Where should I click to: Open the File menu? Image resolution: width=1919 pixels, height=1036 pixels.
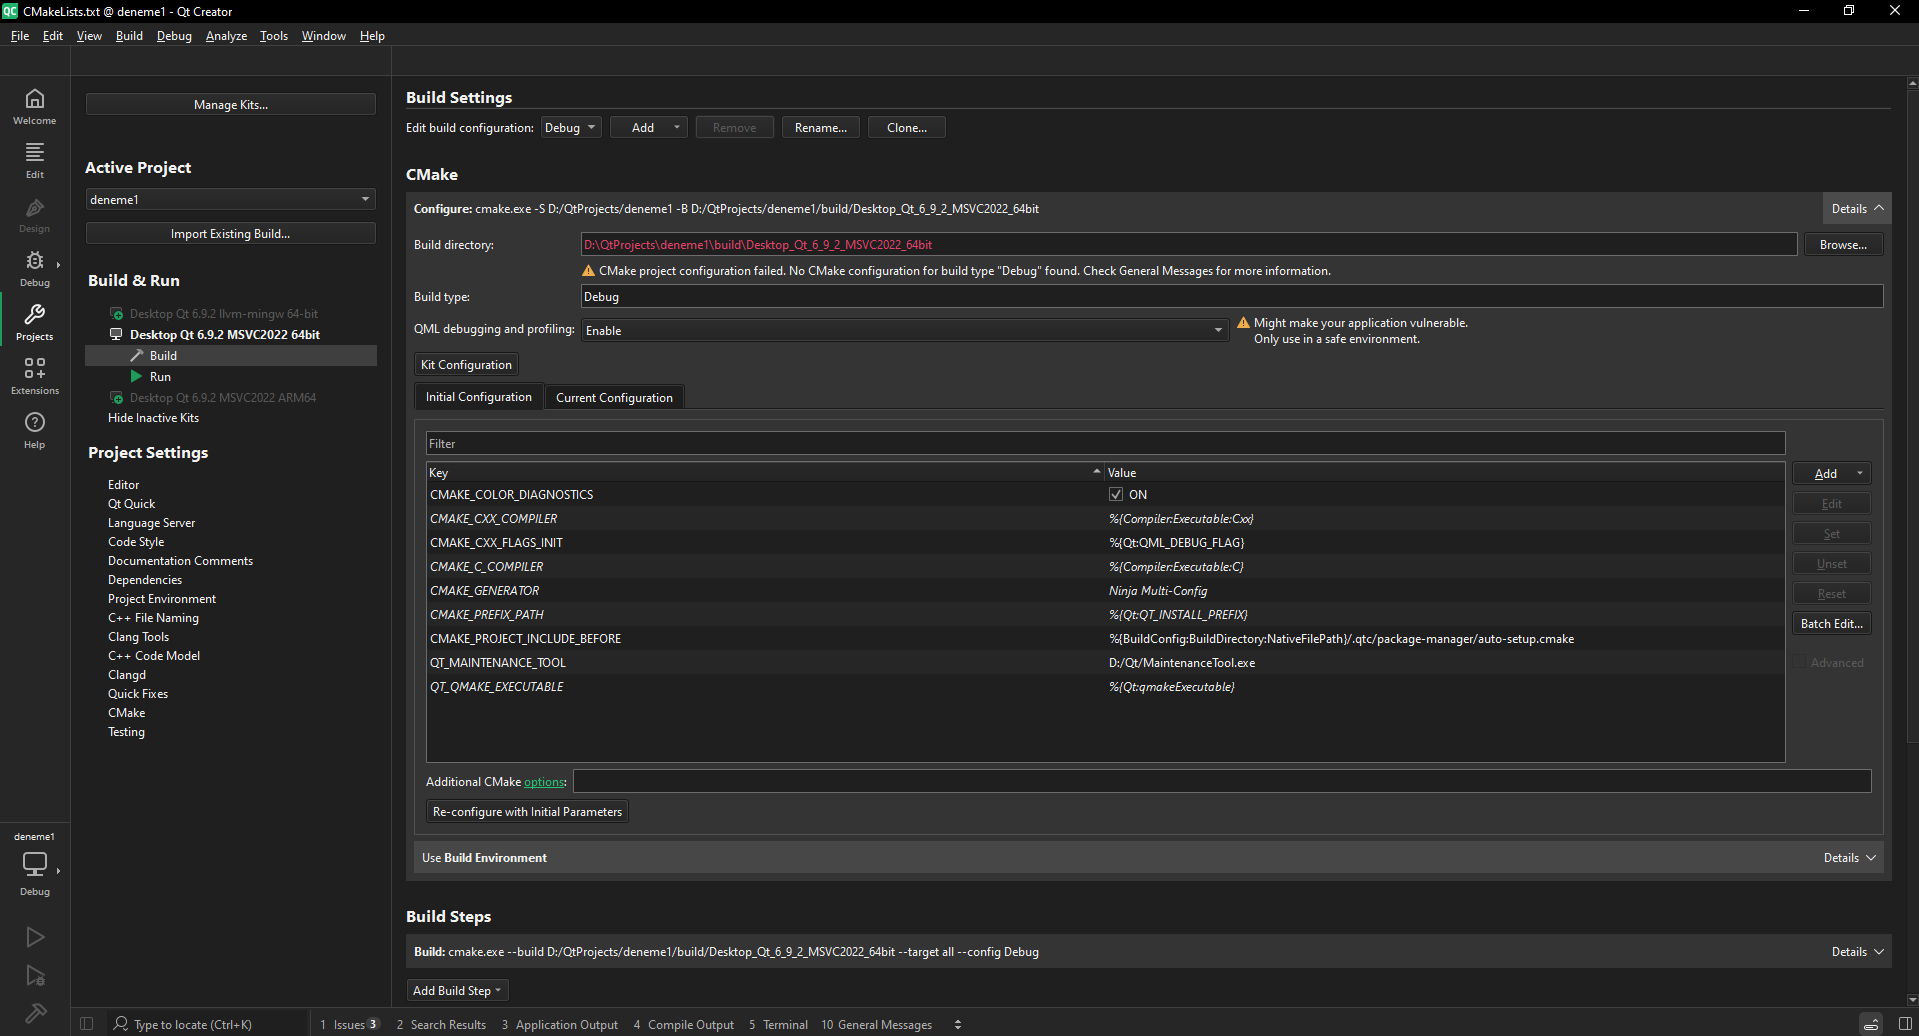(20, 36)
